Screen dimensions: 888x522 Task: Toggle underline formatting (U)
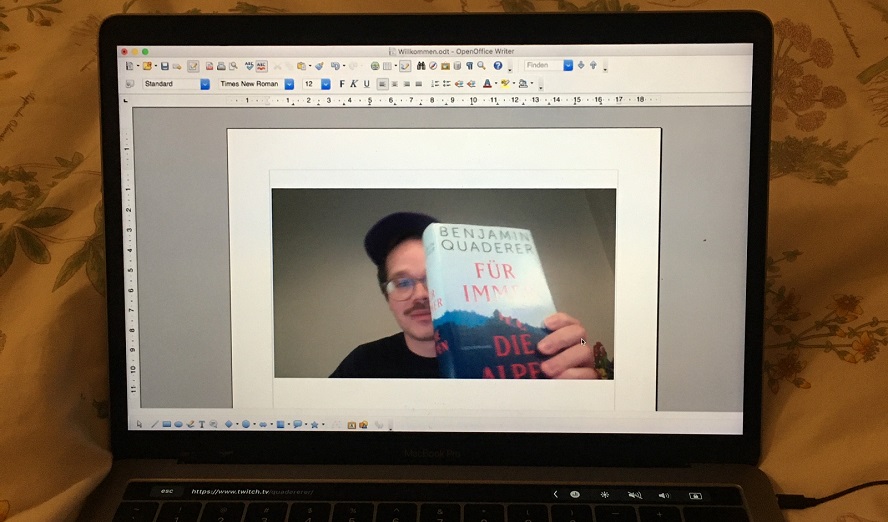coord(366,84)
